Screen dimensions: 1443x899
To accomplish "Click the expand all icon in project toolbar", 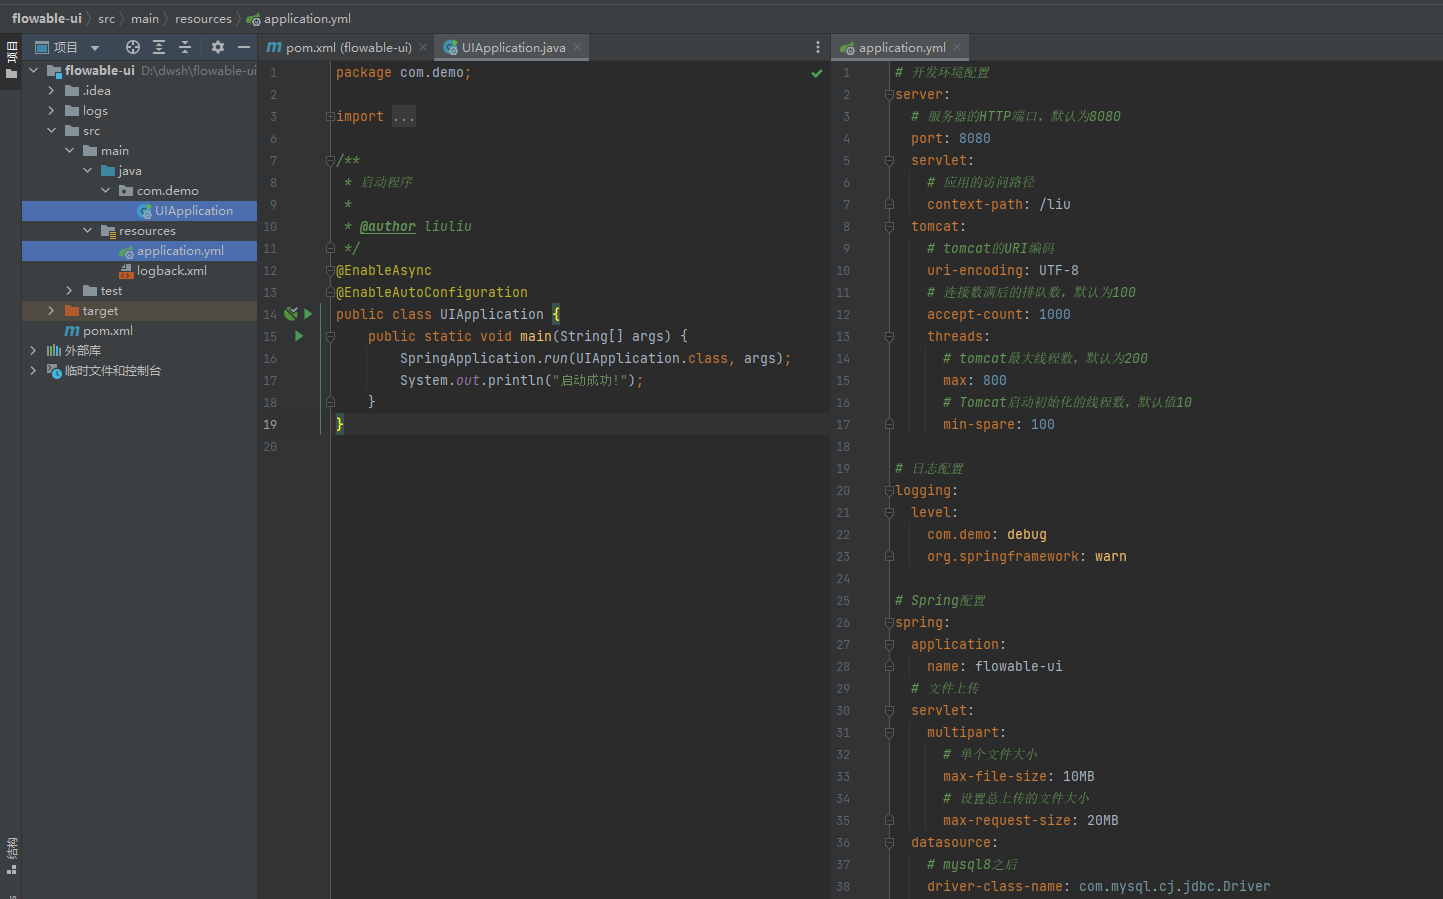I will (x=159, y=47).
